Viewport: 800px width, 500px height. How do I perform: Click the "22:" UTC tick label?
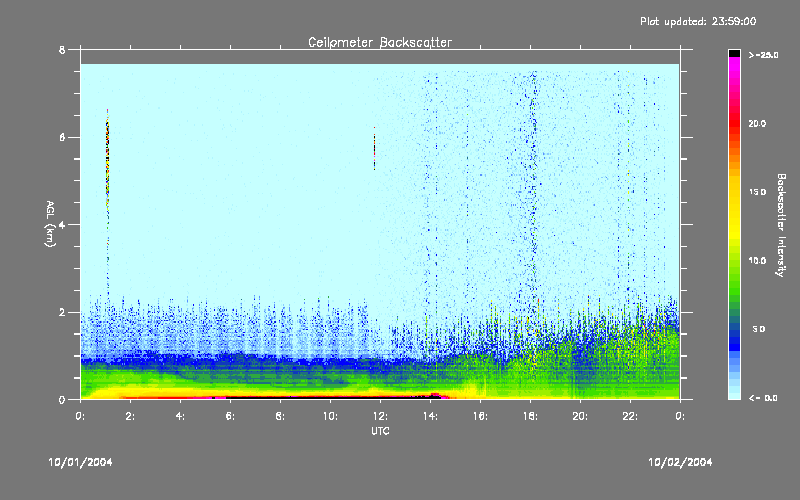coord(630,416)
